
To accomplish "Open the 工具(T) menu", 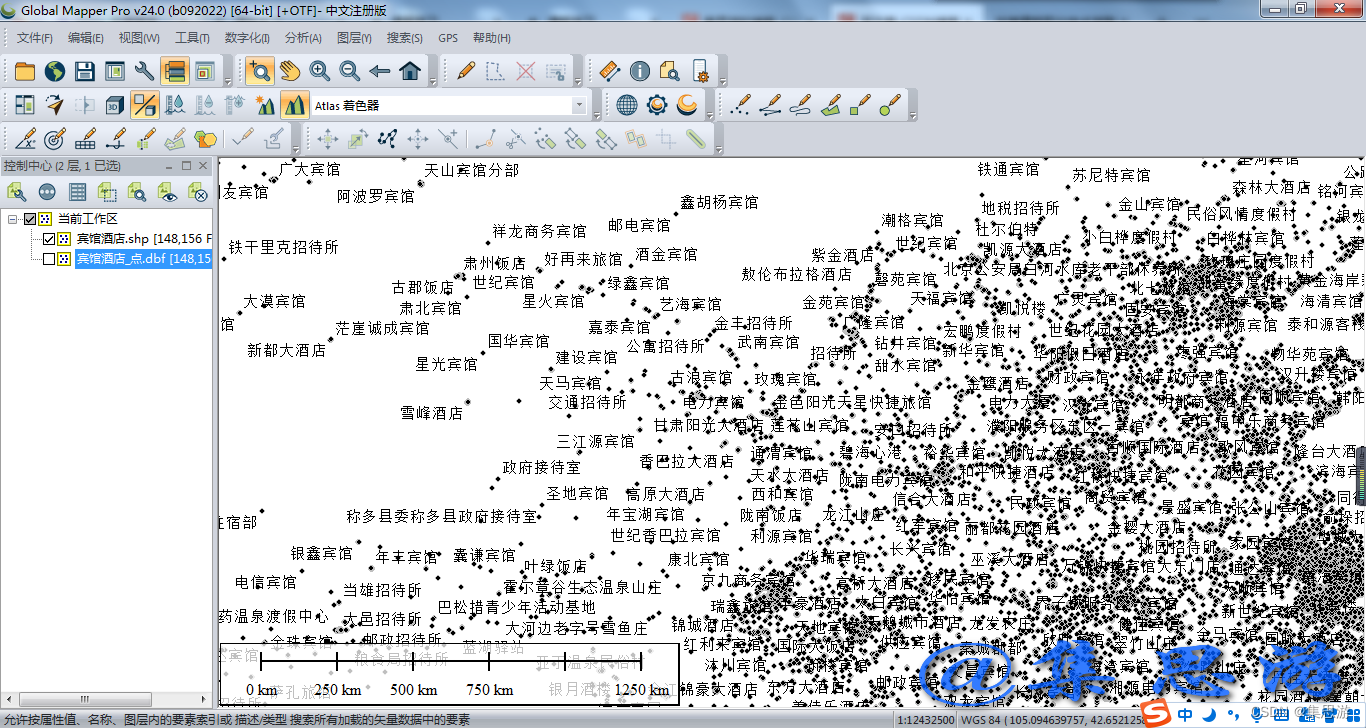I will (x=192, y=38).
